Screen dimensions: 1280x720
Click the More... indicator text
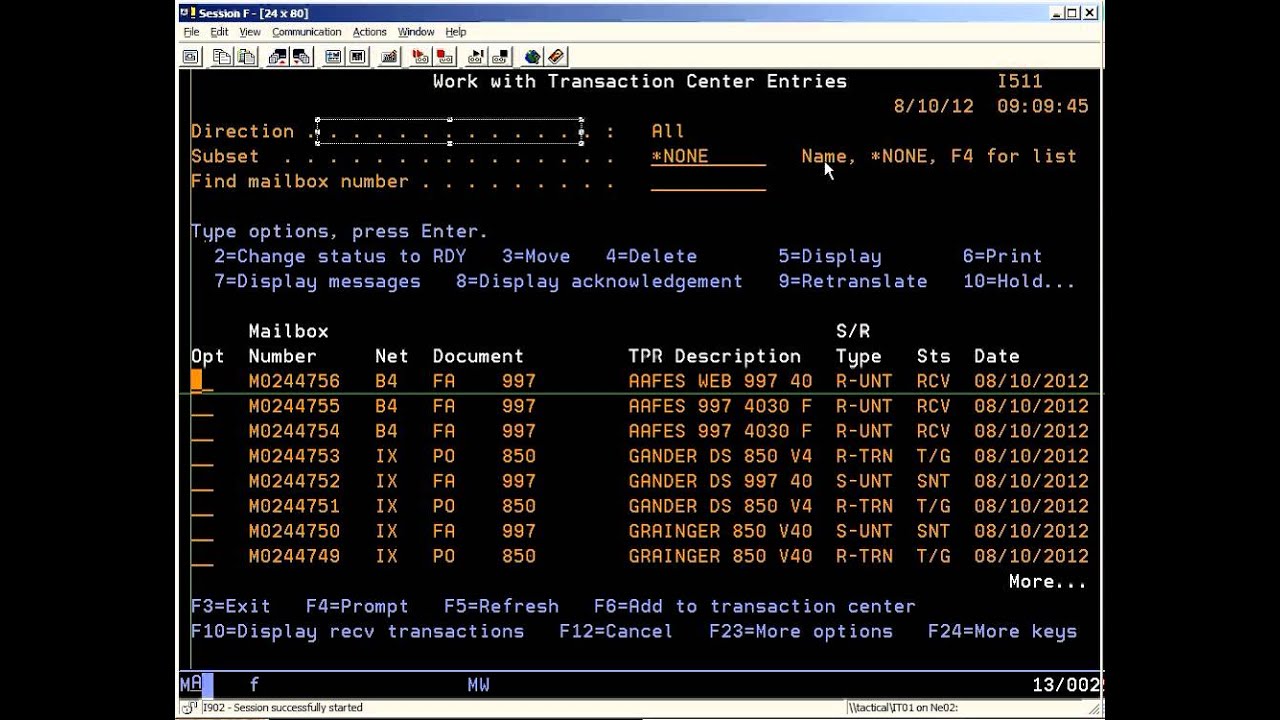1047,581
